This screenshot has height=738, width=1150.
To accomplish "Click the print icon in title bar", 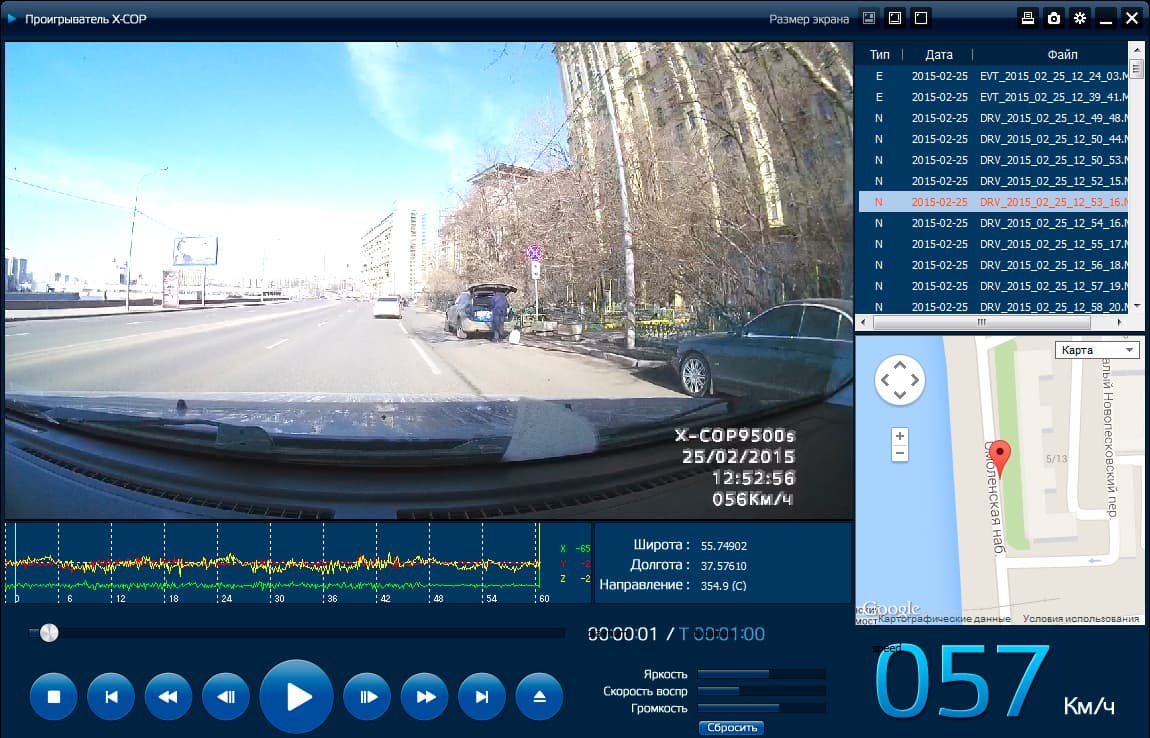I will click(1028, 18).
